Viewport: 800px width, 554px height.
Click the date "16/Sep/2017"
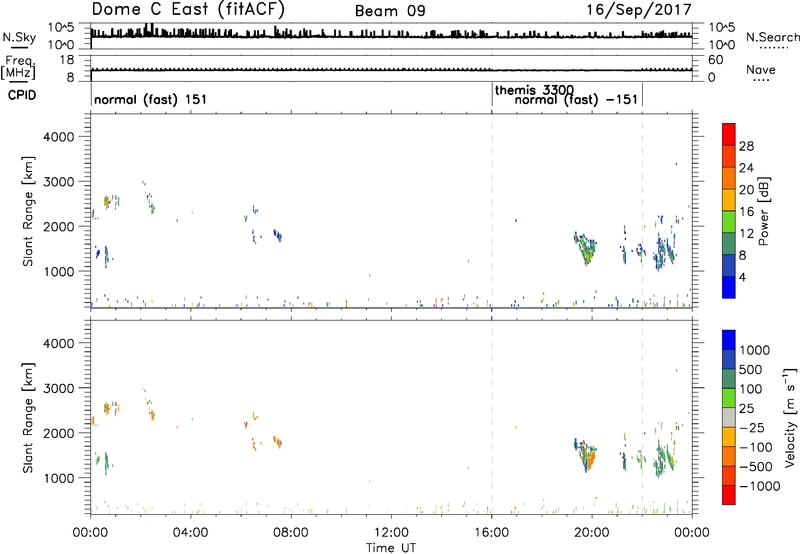(x=639, y=10)
